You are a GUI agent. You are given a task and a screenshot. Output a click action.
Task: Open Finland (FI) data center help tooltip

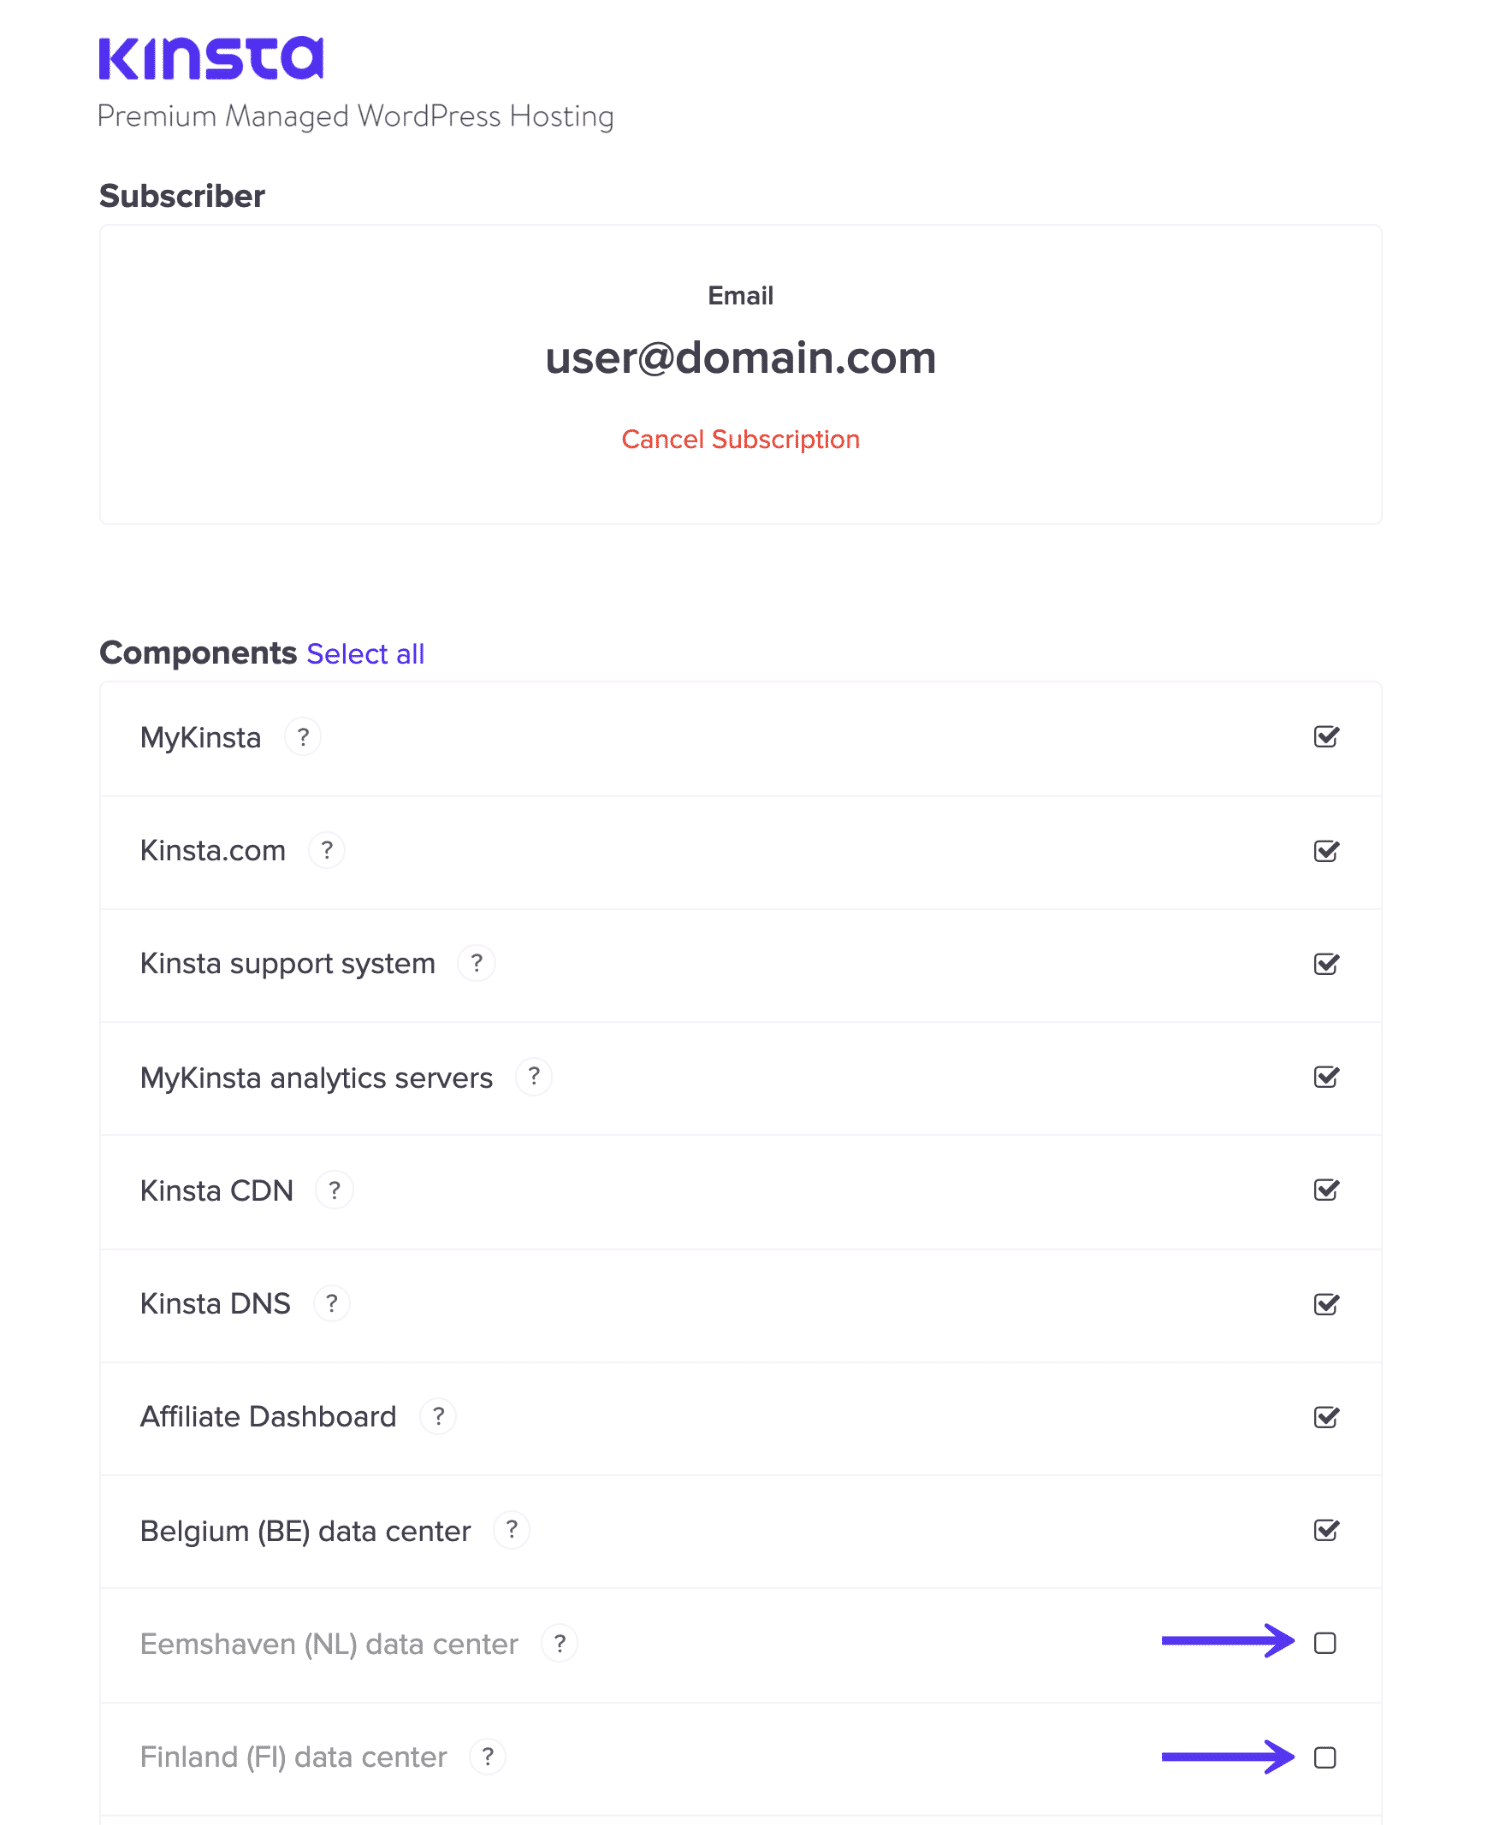pos(488,1756)
